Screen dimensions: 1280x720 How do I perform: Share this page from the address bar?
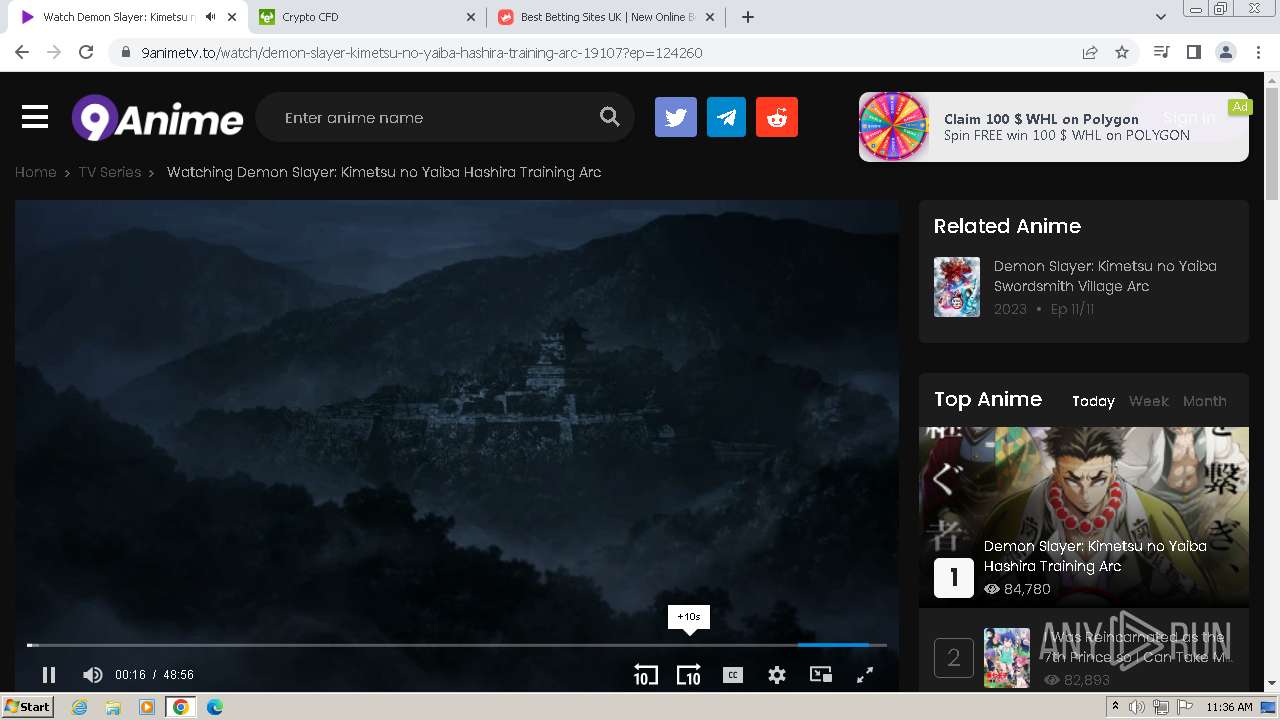[1090, 53]
